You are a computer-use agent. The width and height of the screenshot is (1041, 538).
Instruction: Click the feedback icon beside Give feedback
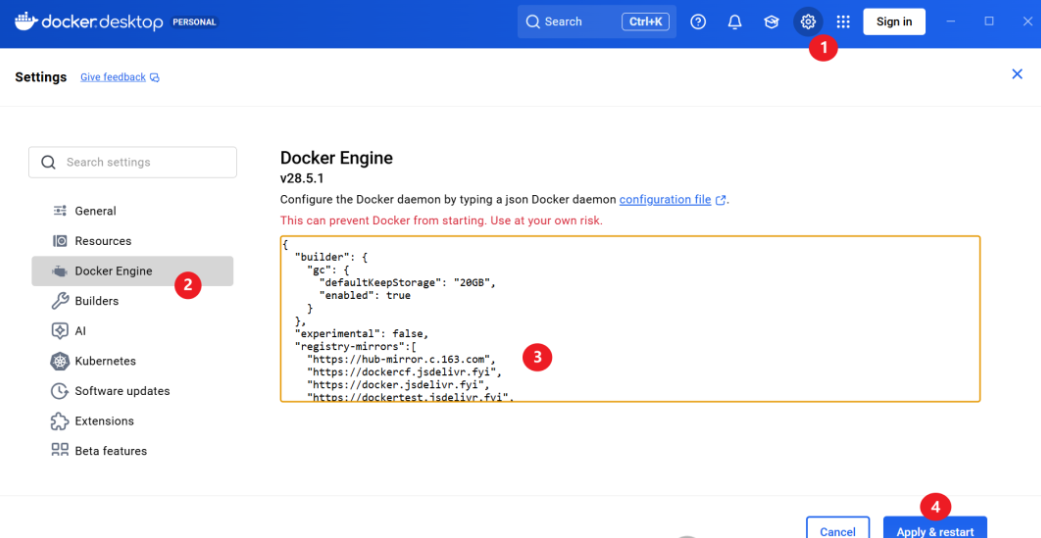[x=155, y=78]
